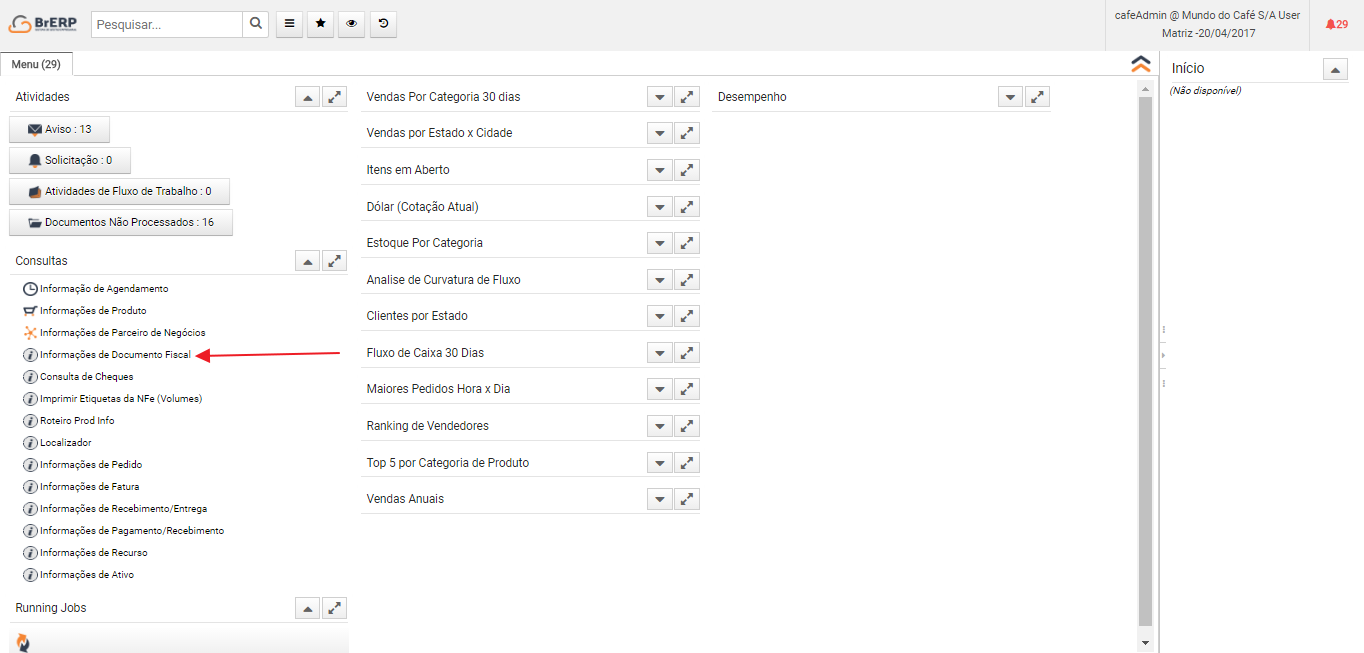This screenshot has width=1364, height=653.
Task: Open the hamburger menu icon
Action: pos(288,25)
